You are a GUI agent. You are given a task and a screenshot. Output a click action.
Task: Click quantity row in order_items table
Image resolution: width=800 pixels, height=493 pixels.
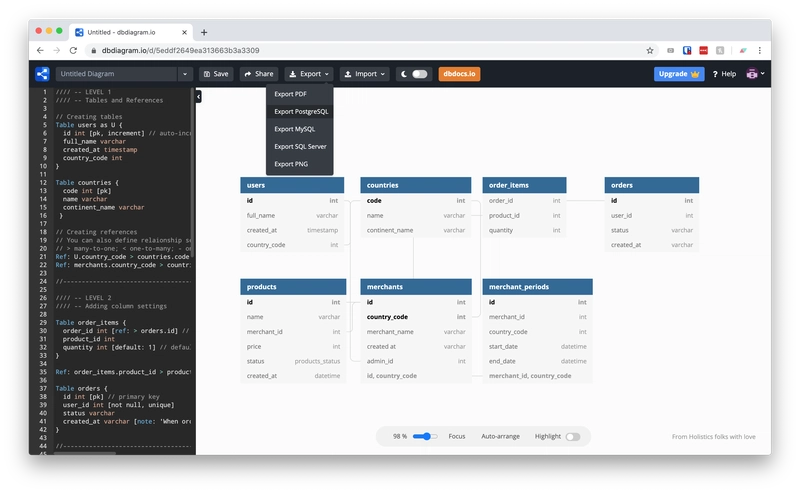click(x=524, y=230)
